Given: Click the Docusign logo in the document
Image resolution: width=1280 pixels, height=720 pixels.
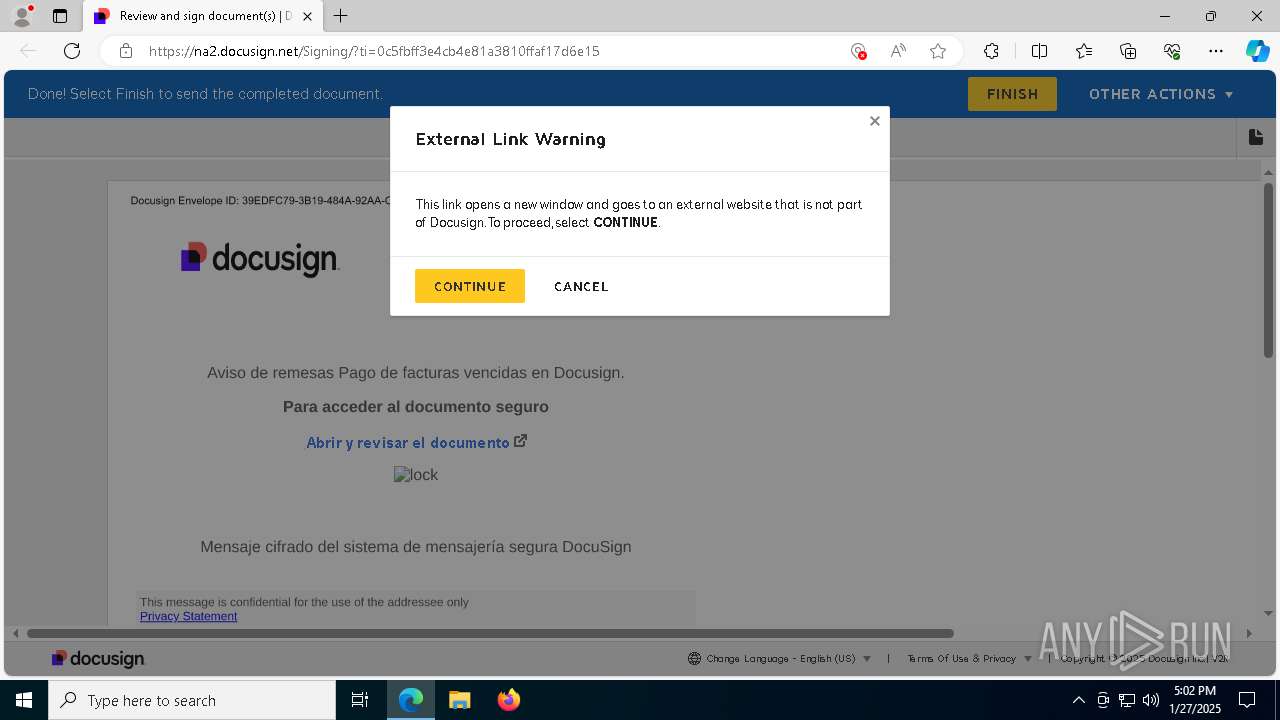Looking at the screenshot, I should (260, 258).
